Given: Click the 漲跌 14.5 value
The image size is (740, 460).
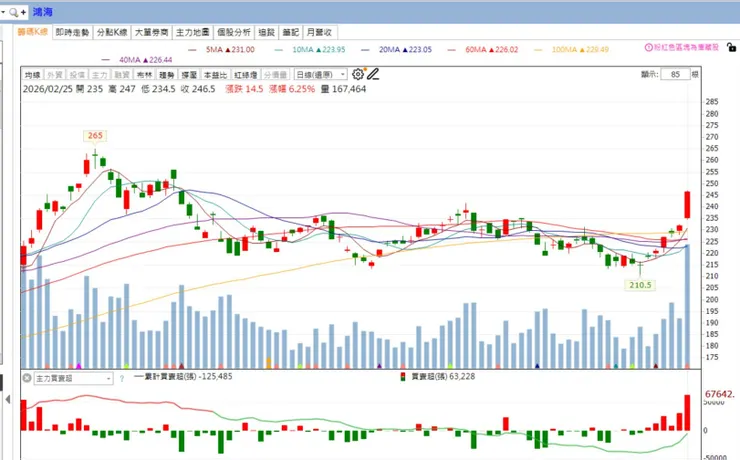Looking at the screenshot, I should click(x=244, y=89).
